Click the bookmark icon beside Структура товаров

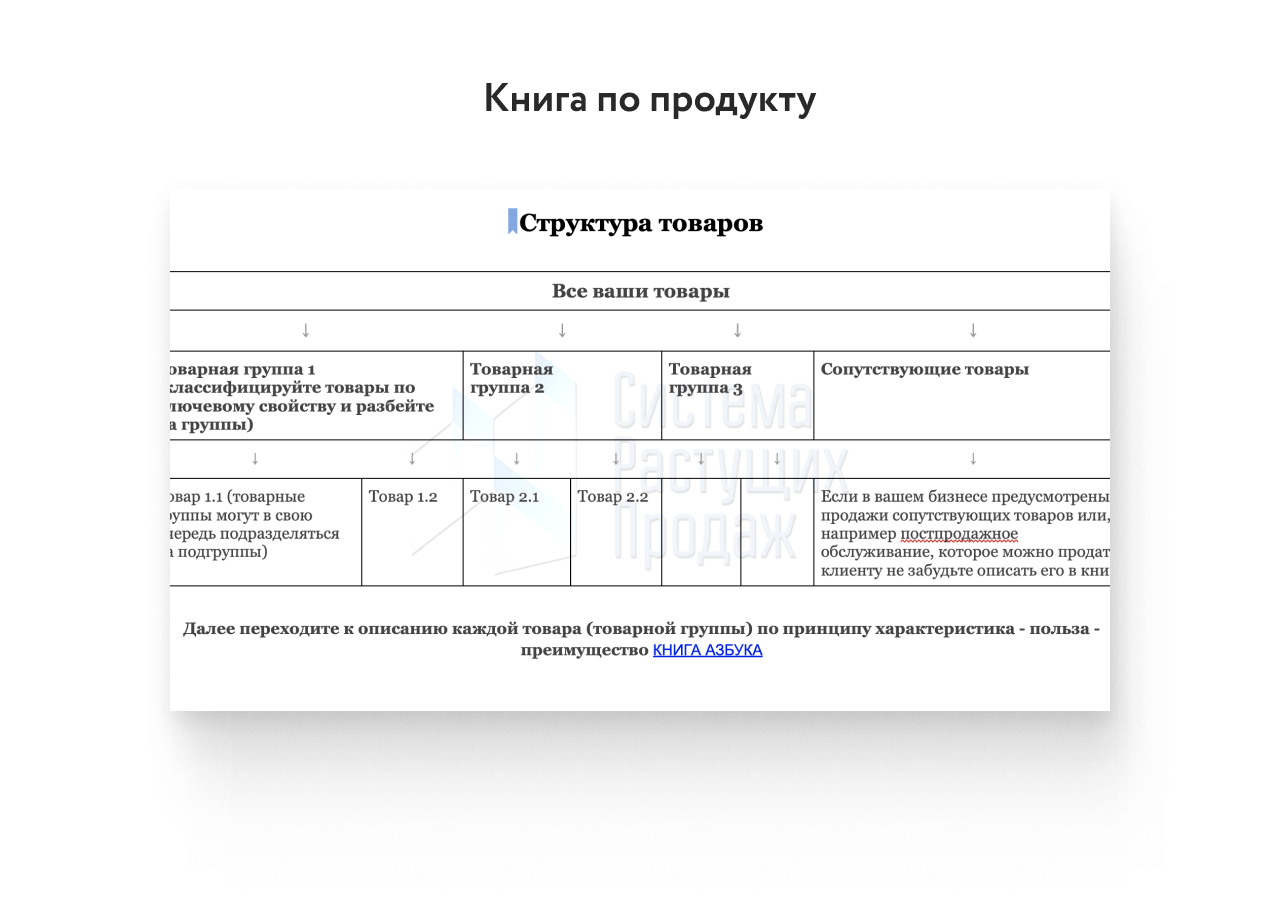point(512,221)
